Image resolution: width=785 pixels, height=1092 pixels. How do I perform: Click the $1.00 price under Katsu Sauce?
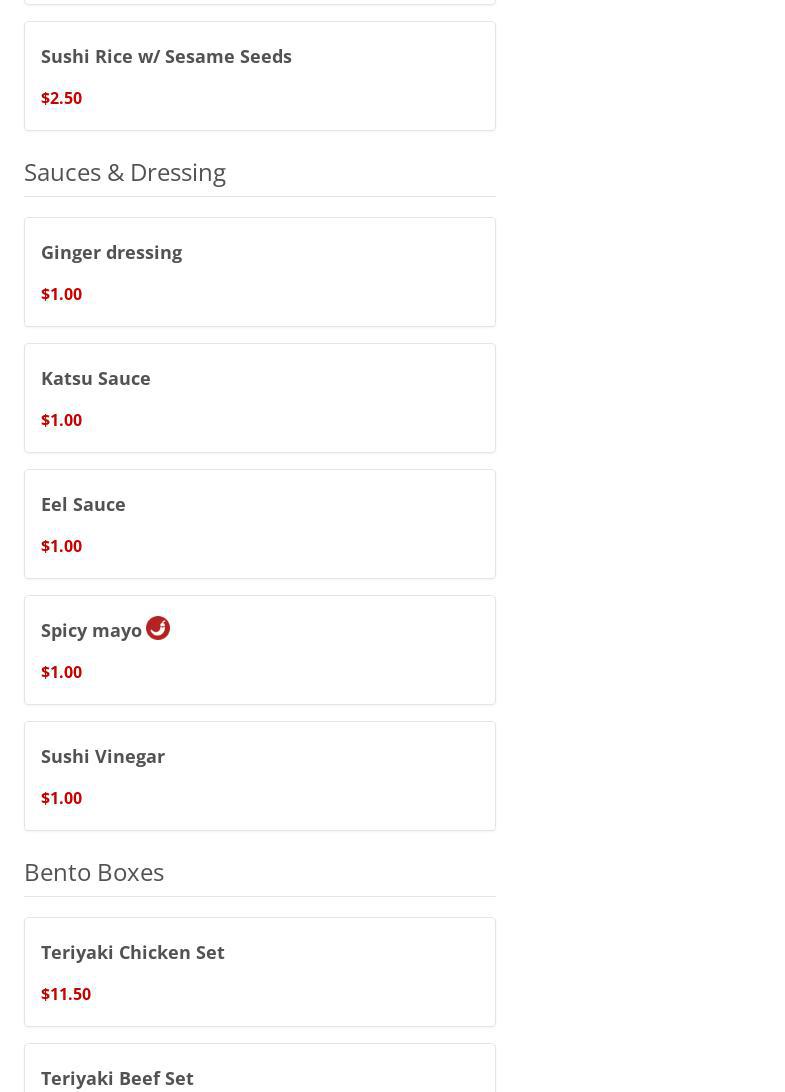(x=61, y=420)
